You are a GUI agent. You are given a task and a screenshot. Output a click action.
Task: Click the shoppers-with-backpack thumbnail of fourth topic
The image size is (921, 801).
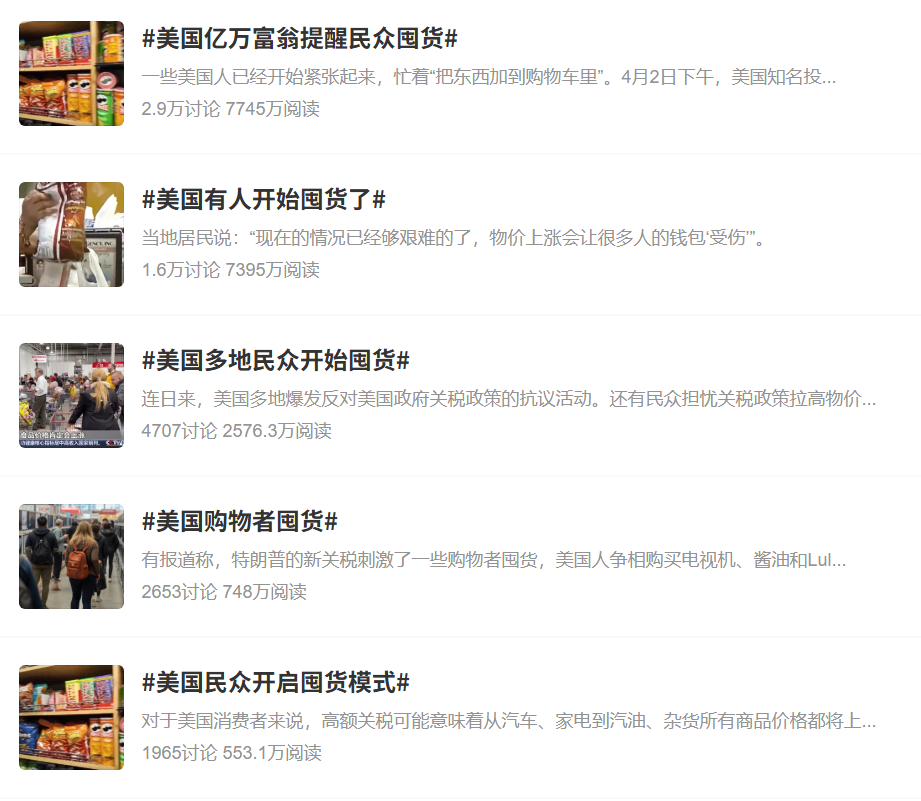click(72, 556)
